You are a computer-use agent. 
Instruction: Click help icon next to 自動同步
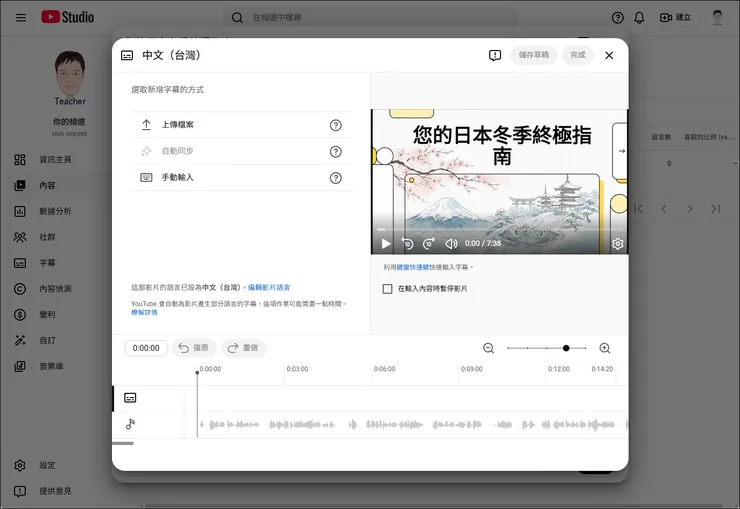tap(336, 151)
